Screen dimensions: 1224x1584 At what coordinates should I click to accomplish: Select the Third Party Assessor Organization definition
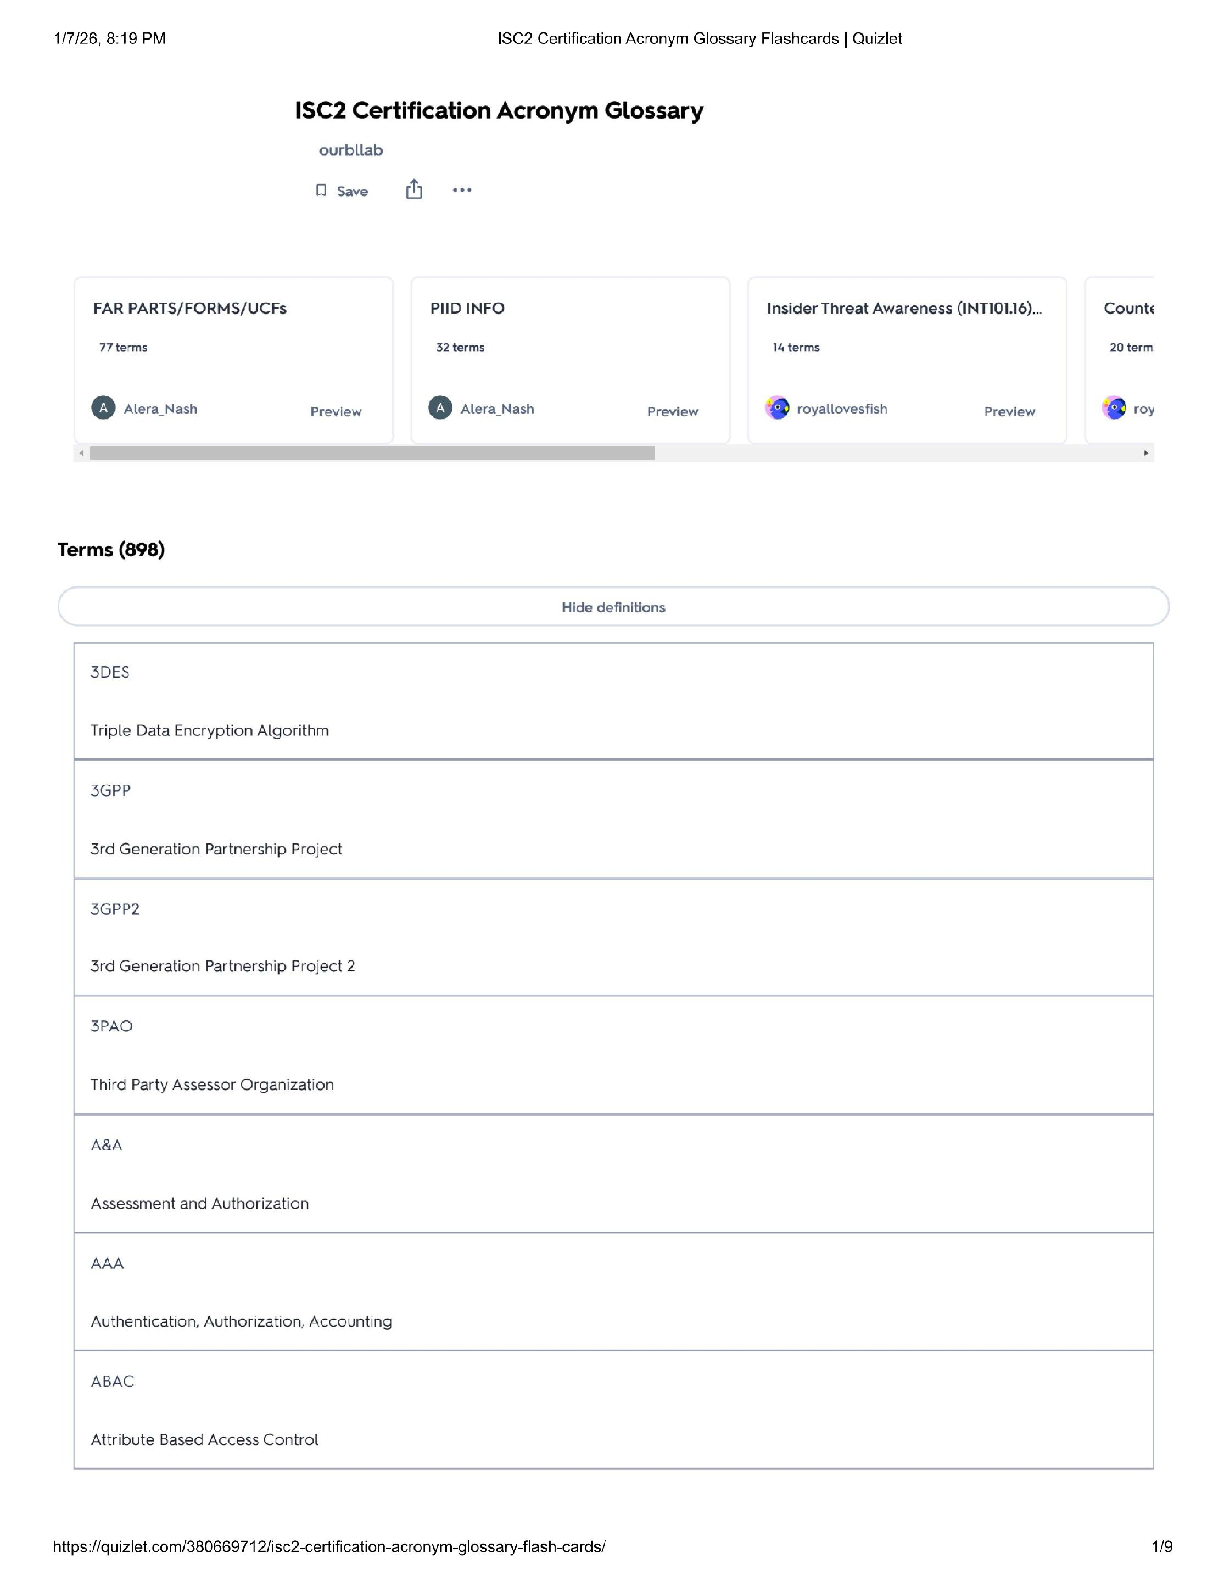pos(212,1085)
